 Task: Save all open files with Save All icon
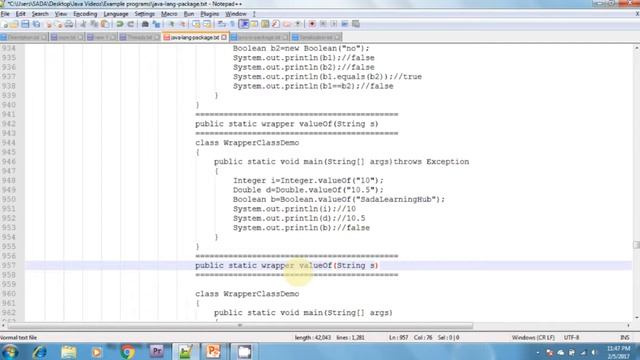click(x=36, y=24)
